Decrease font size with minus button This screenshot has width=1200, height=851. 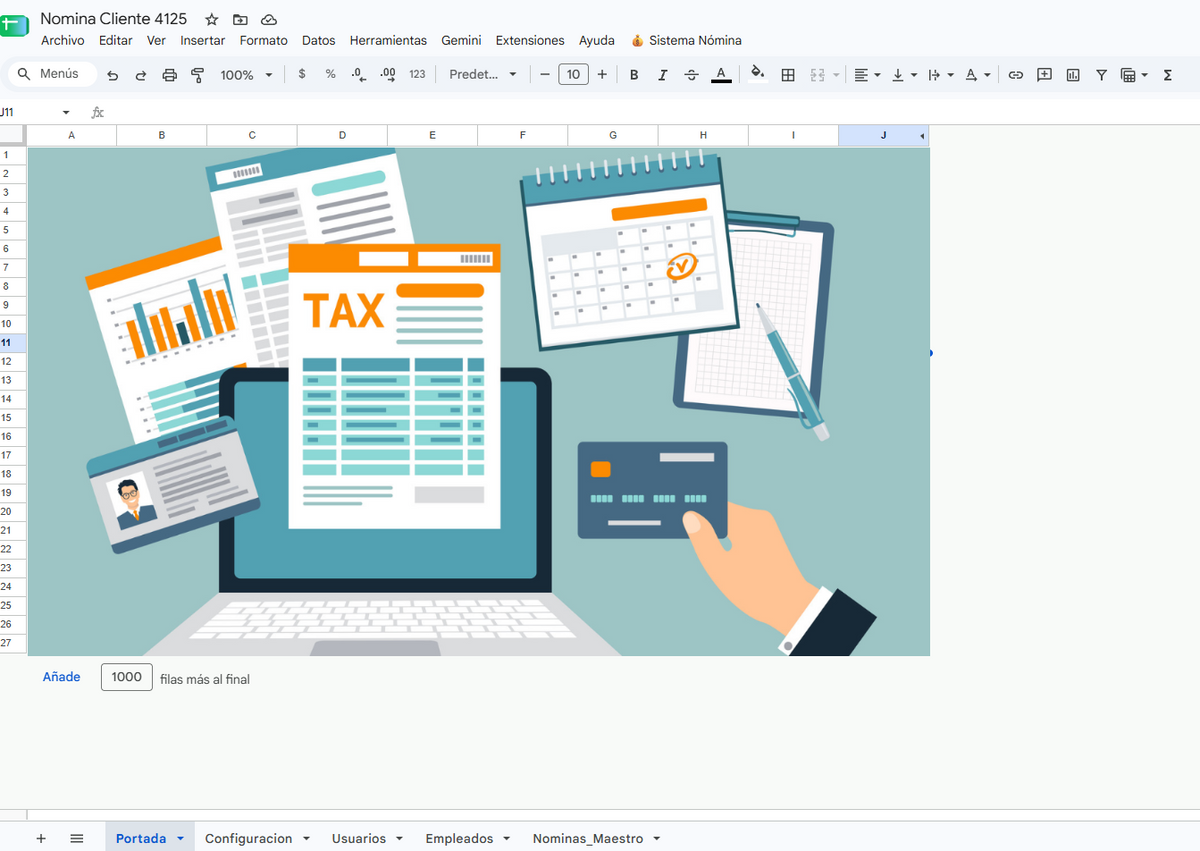(x=545, y=75)
